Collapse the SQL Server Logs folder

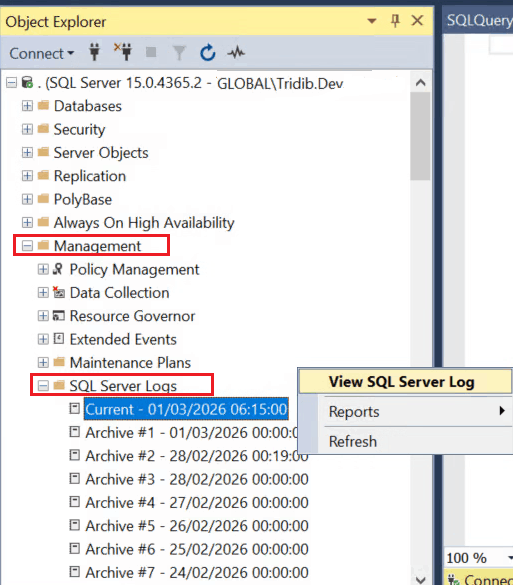point(43,385)
